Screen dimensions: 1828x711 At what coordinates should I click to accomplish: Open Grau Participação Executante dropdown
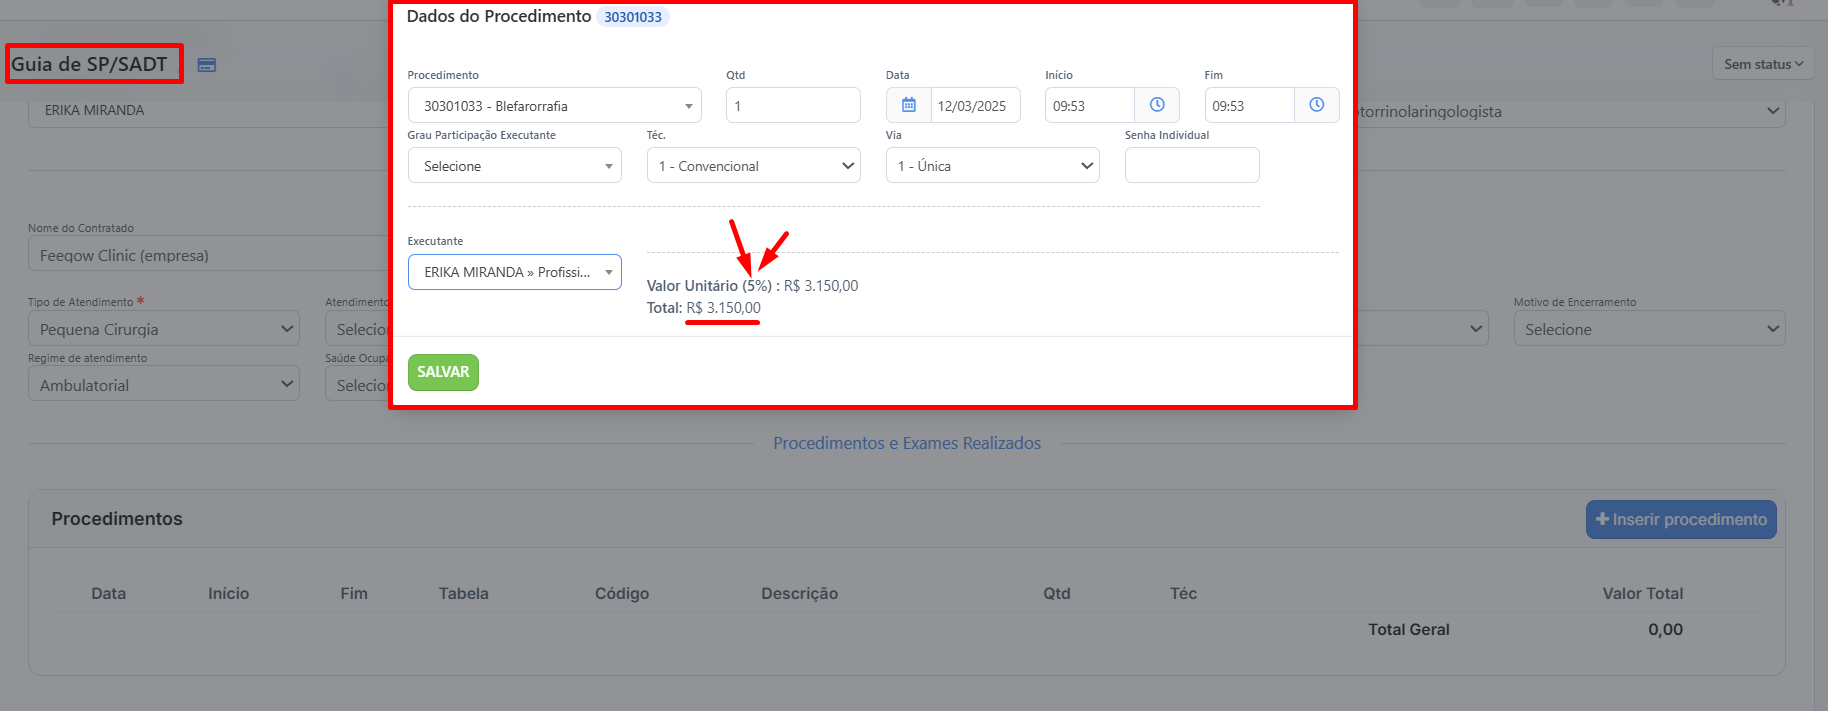pos(515,165)
